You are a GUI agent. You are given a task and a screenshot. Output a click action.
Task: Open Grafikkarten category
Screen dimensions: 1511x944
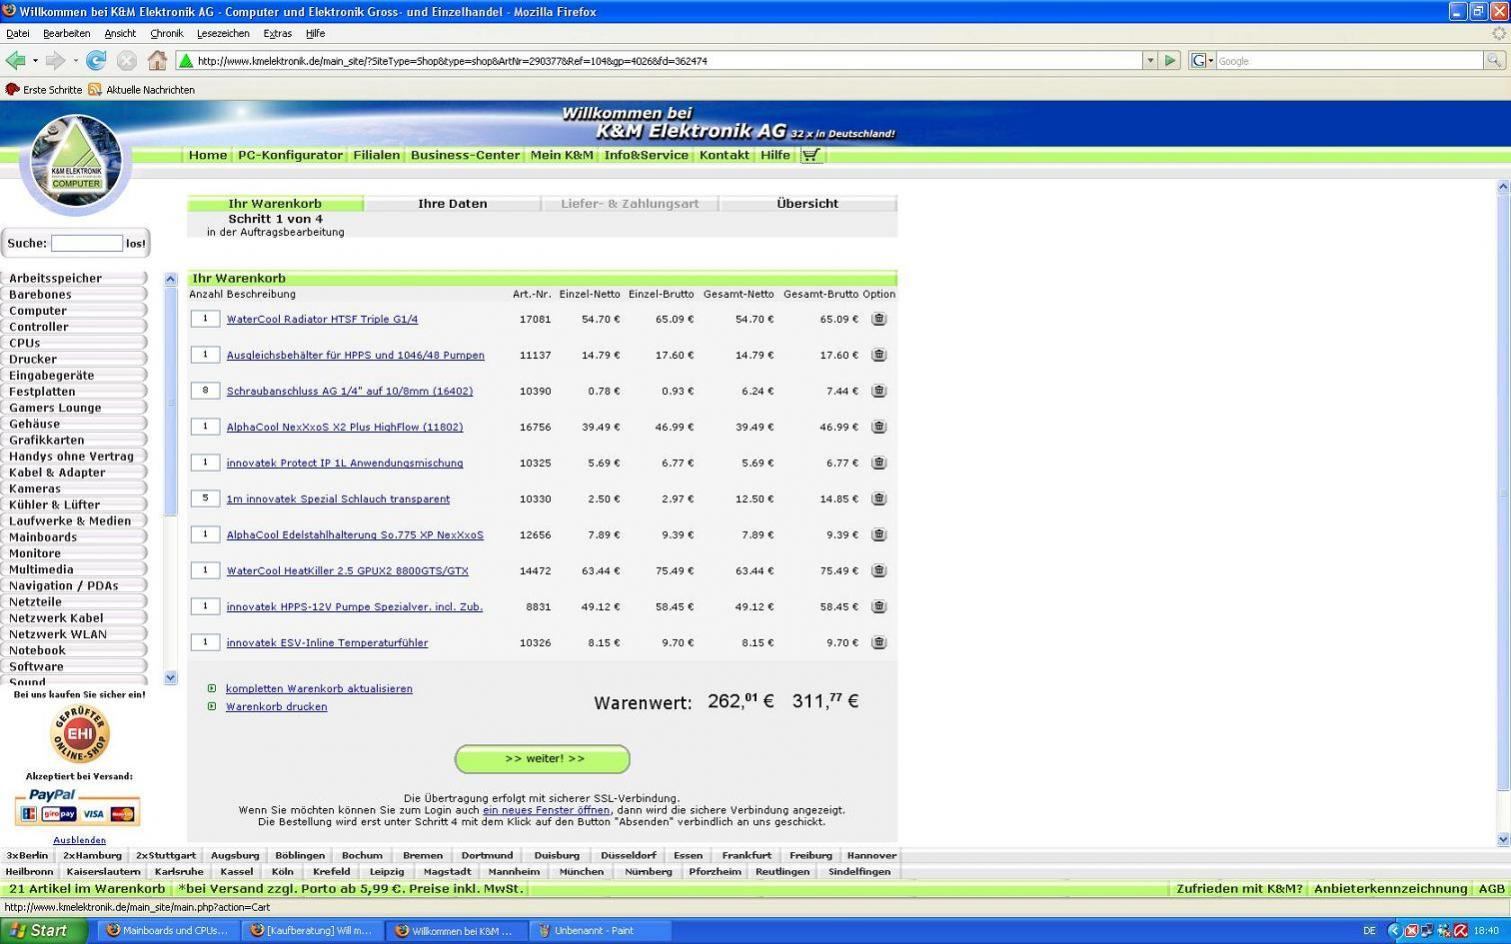(47, 440)
